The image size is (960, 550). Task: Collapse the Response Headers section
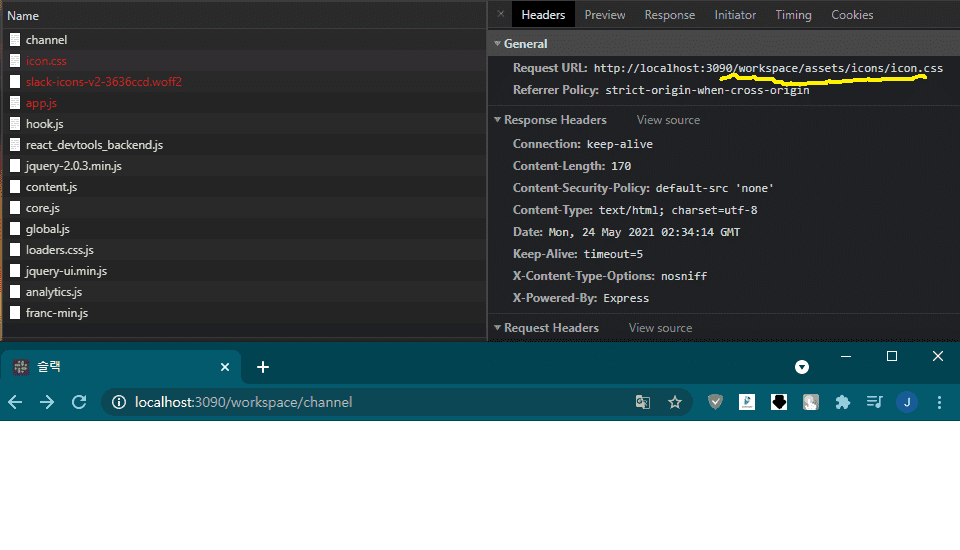(x=498, y=119)
